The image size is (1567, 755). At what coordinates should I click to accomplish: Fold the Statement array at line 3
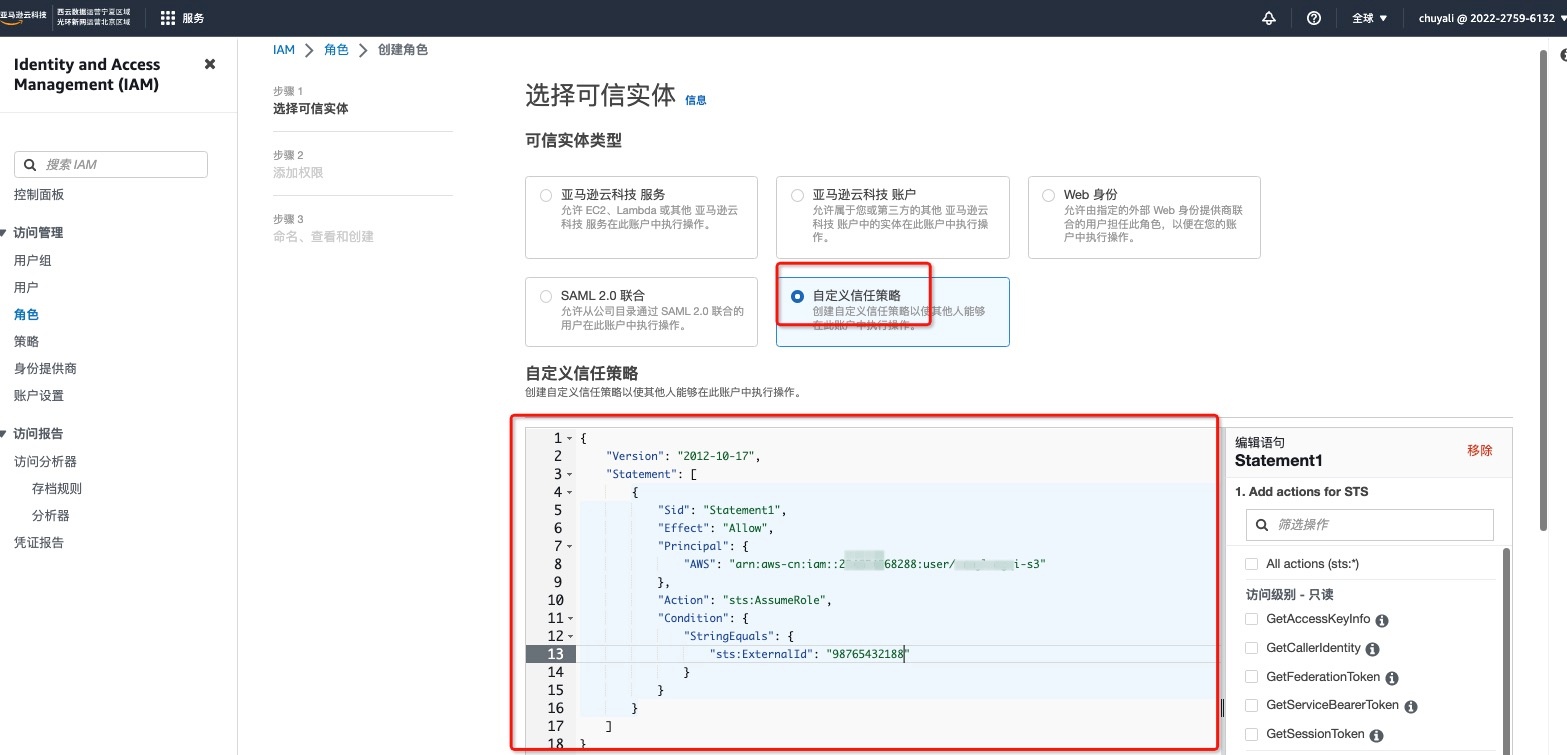pos(569,474)
